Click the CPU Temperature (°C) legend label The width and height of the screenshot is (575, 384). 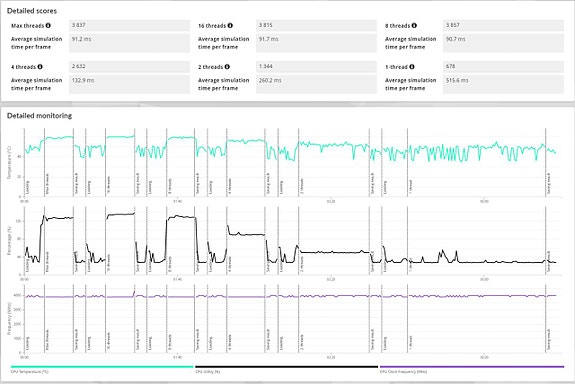(30, 372)
